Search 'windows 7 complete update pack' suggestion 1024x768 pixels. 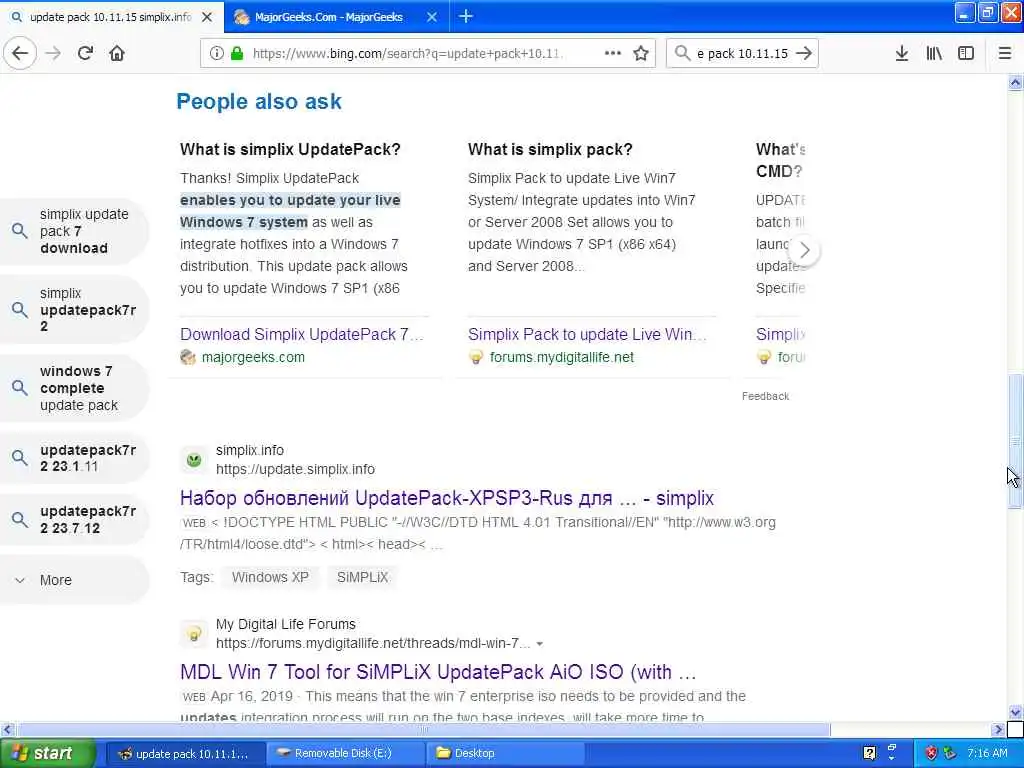pos(73,388)
